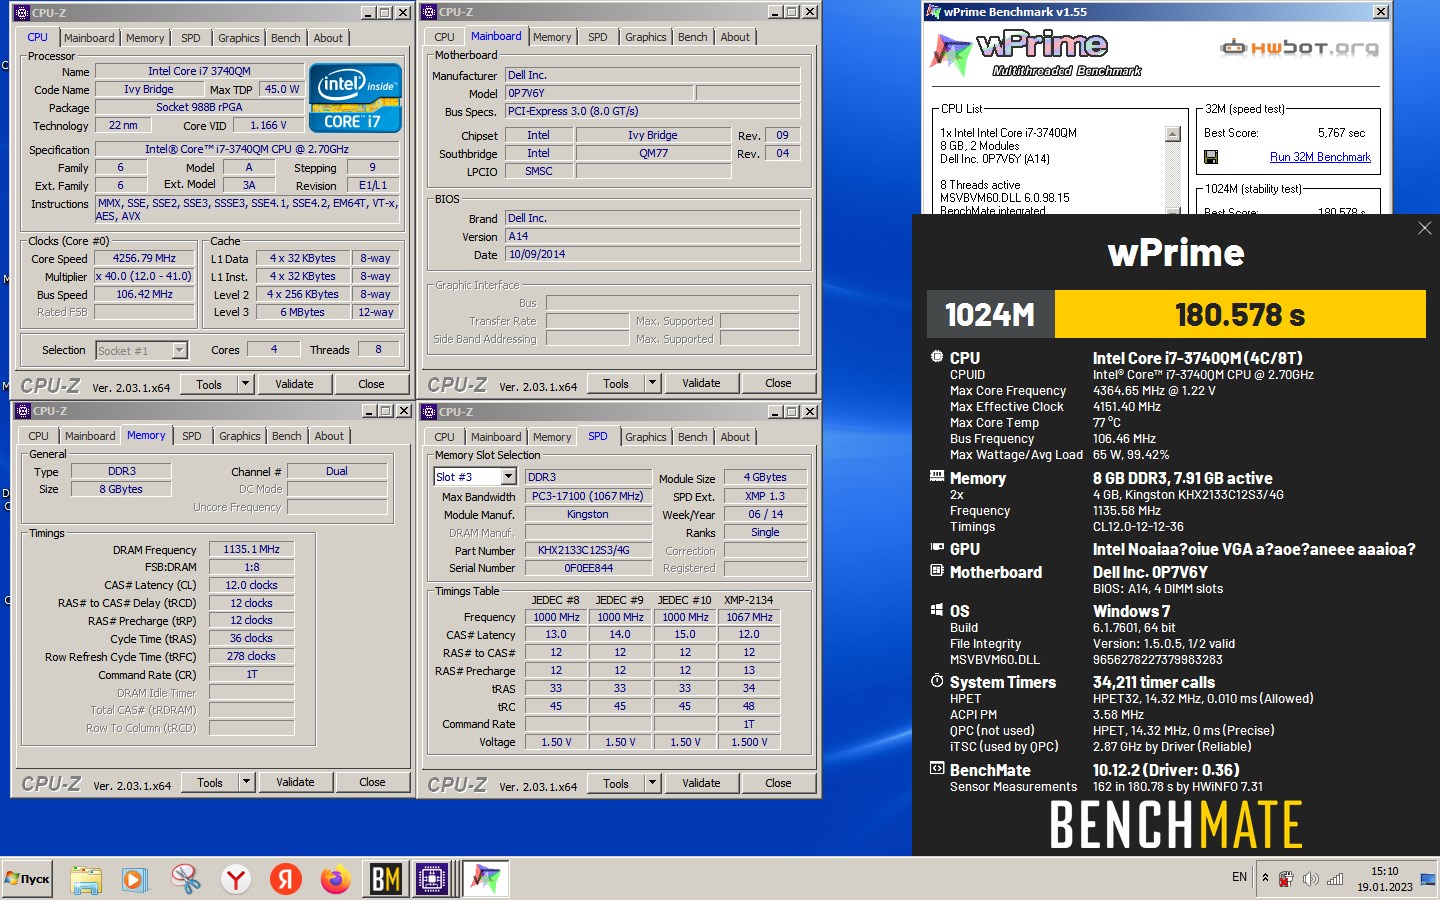Switch to Memory tab in Mainboard window

pyautogui.click(x=552, y=37)
